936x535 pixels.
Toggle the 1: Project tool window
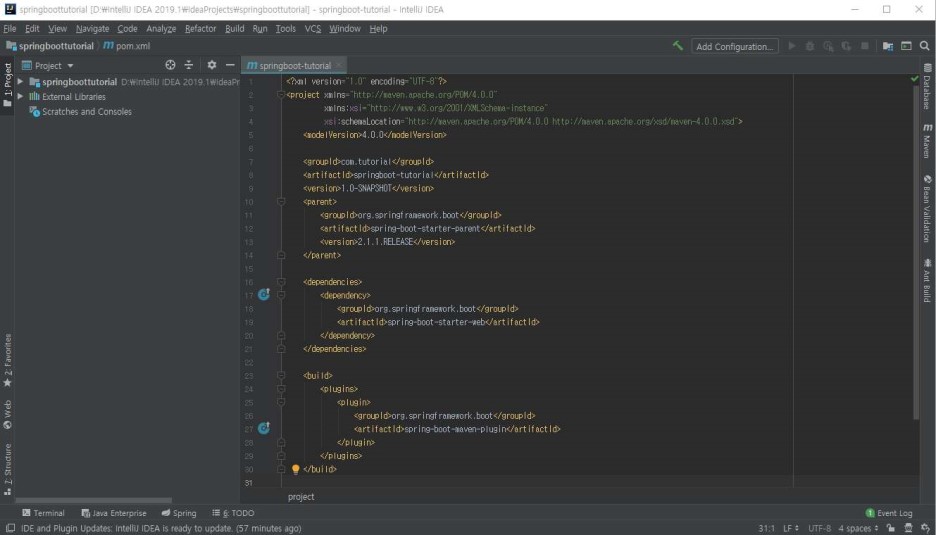7,84
